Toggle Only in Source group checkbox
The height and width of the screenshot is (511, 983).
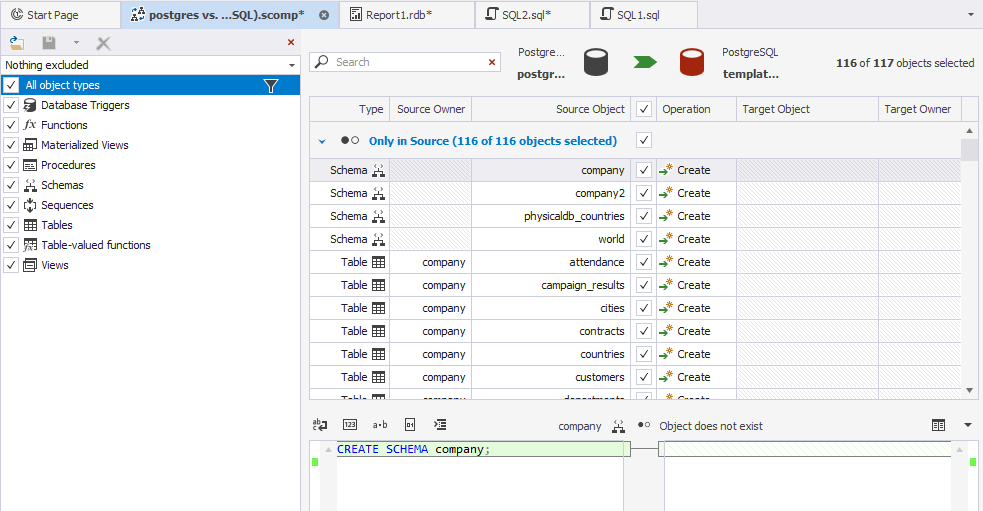[644, 140]
